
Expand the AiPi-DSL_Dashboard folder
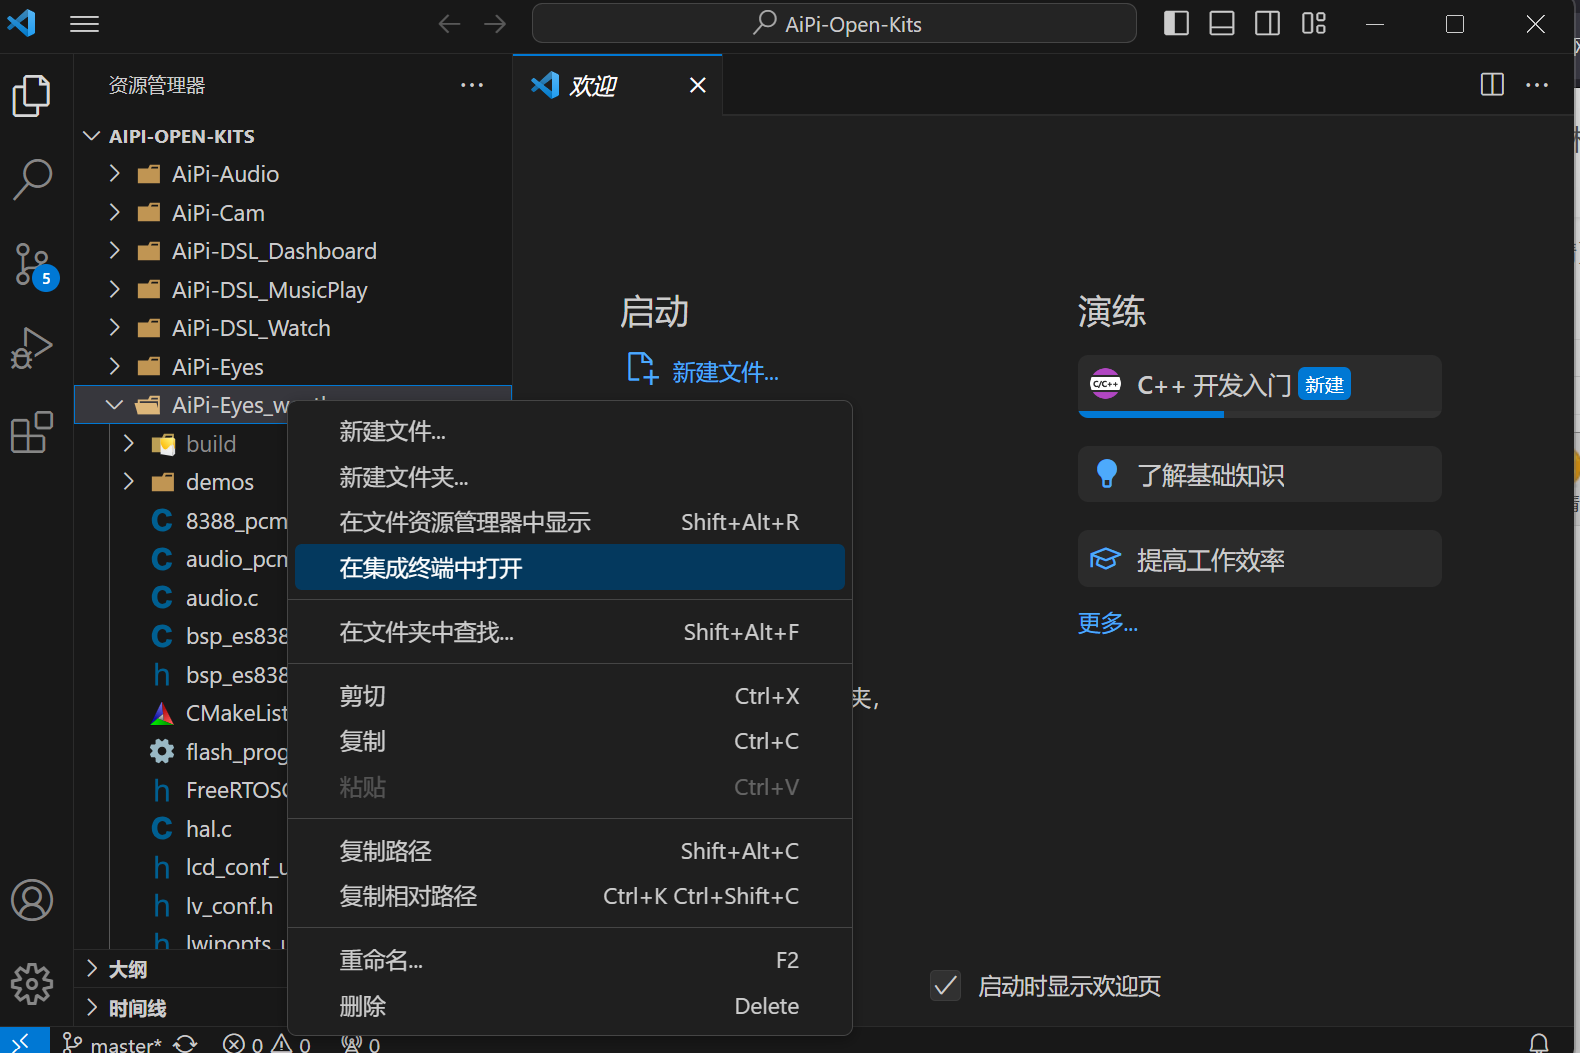pos(294,251)
